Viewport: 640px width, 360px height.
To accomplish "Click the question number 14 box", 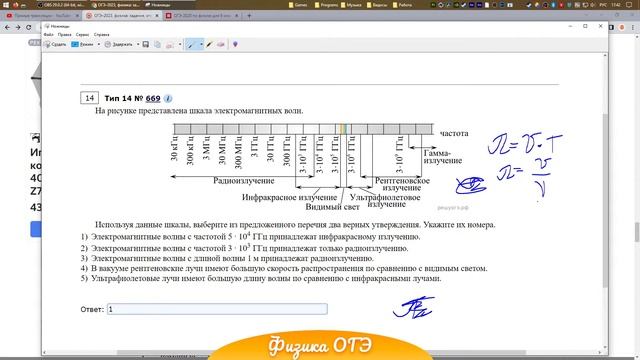I will (89, 98).
